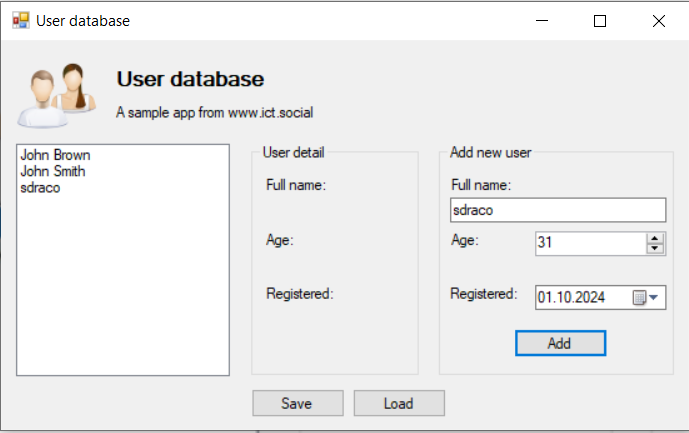Screen dimensions: 689x433
Task: Click the app icon in the title bar
Action: (20, 20)
